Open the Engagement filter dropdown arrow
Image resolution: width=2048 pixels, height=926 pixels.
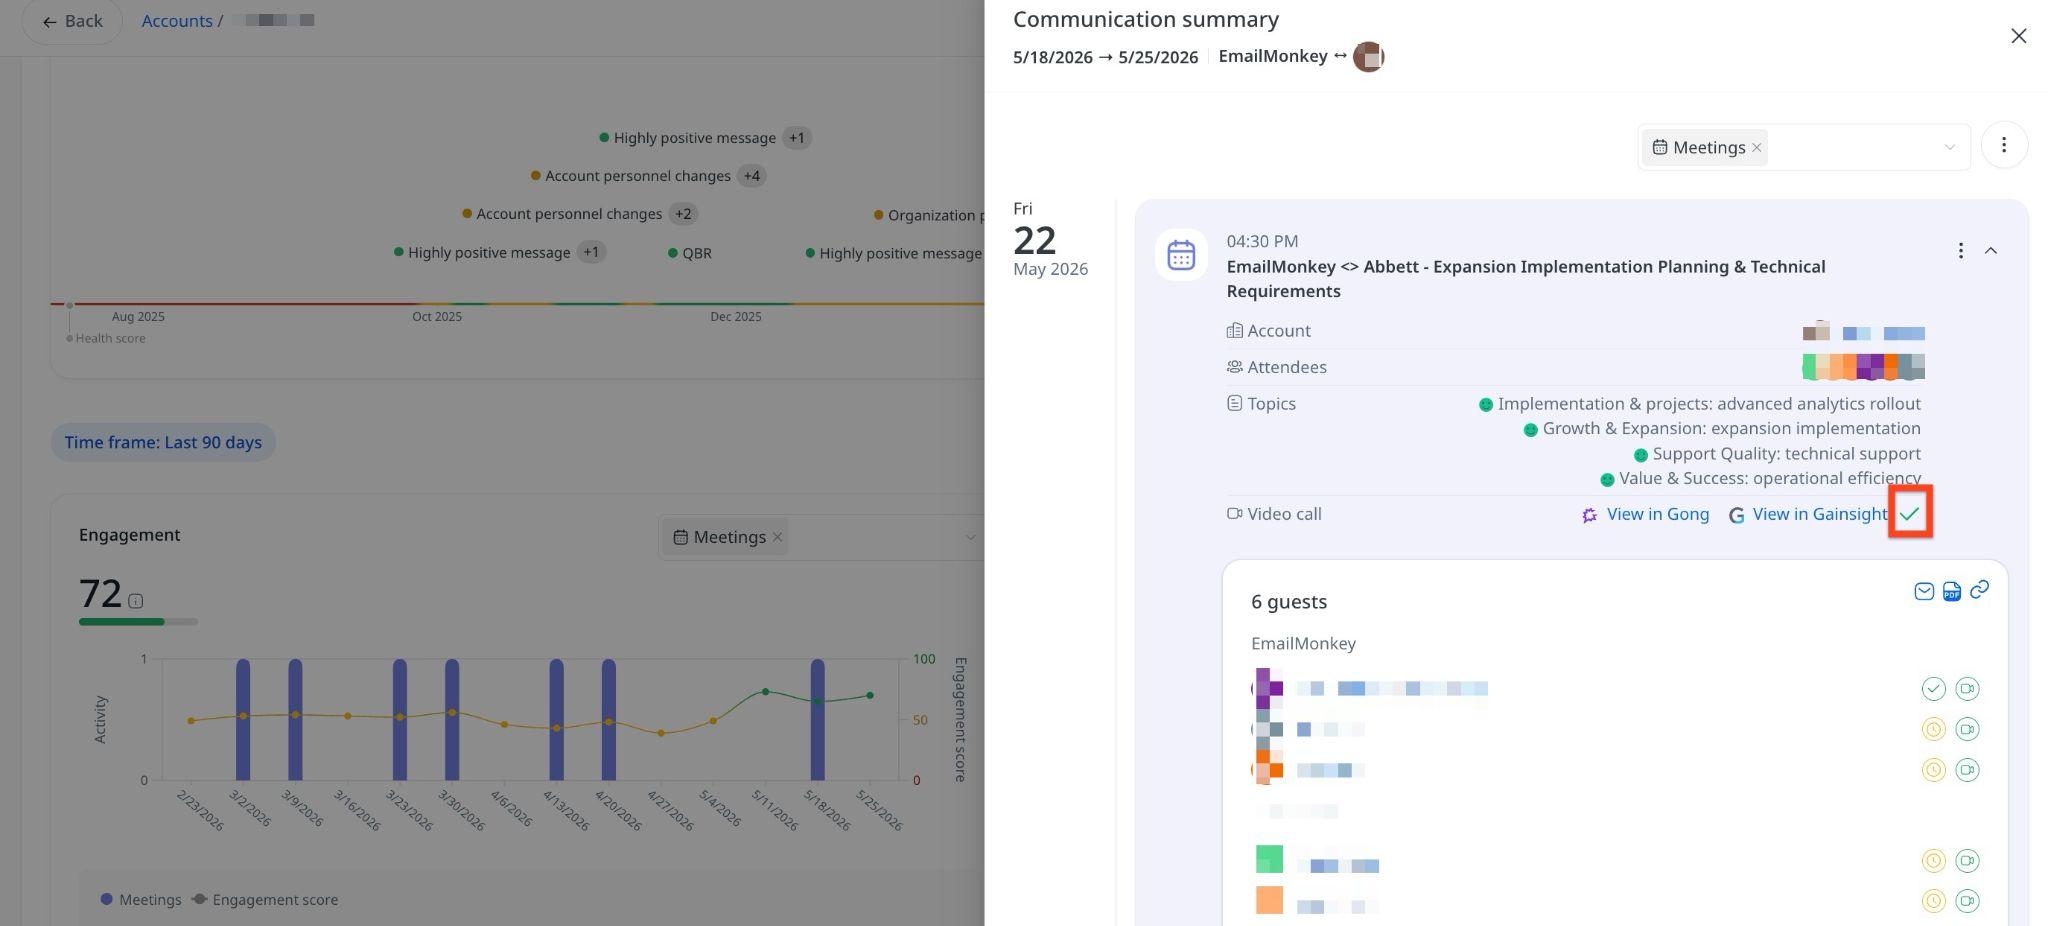pos(969,538)
